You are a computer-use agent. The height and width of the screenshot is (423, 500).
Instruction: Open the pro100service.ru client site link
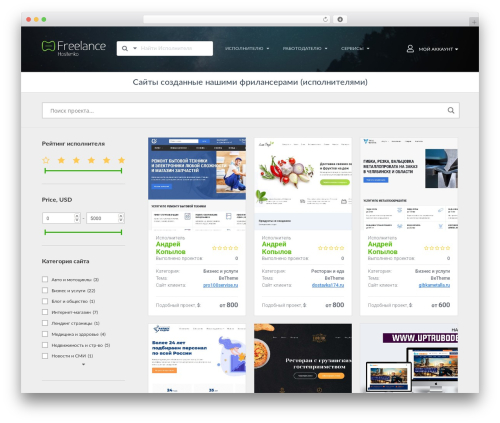tap(220, 285)
